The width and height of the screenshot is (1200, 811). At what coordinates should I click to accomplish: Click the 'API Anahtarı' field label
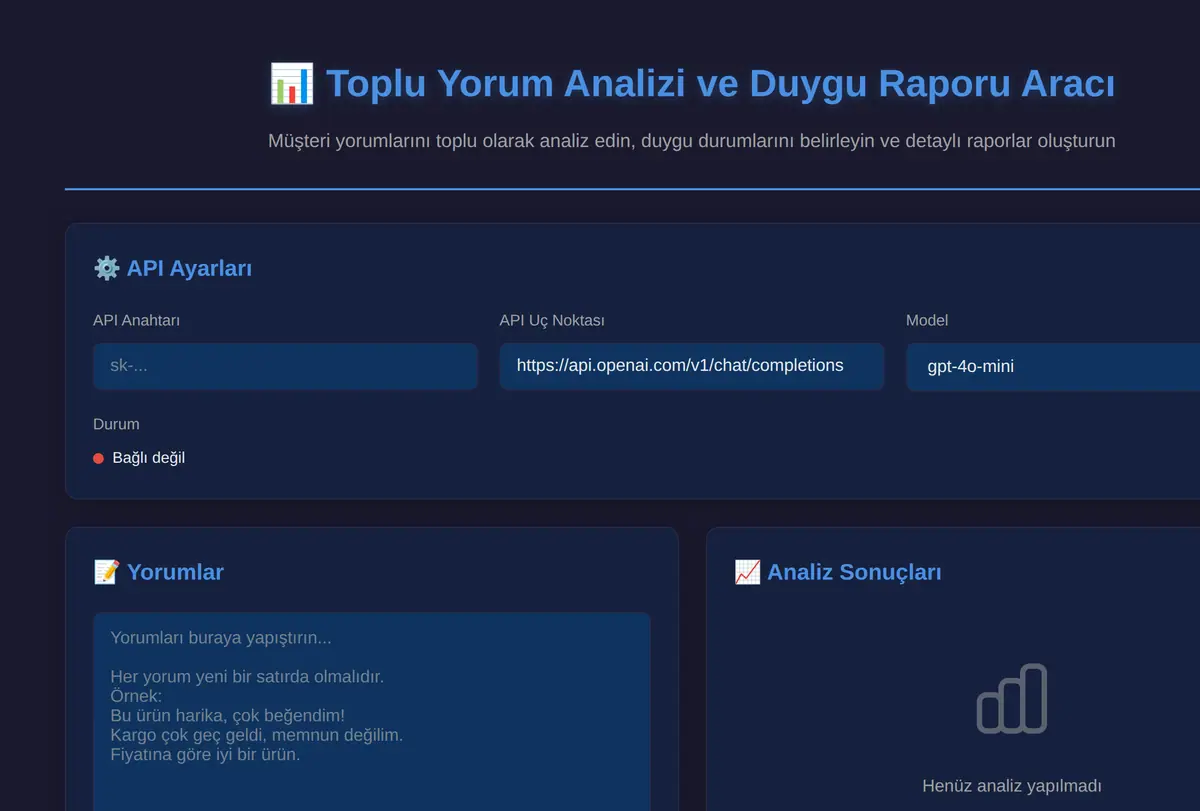tap(136, 320)
